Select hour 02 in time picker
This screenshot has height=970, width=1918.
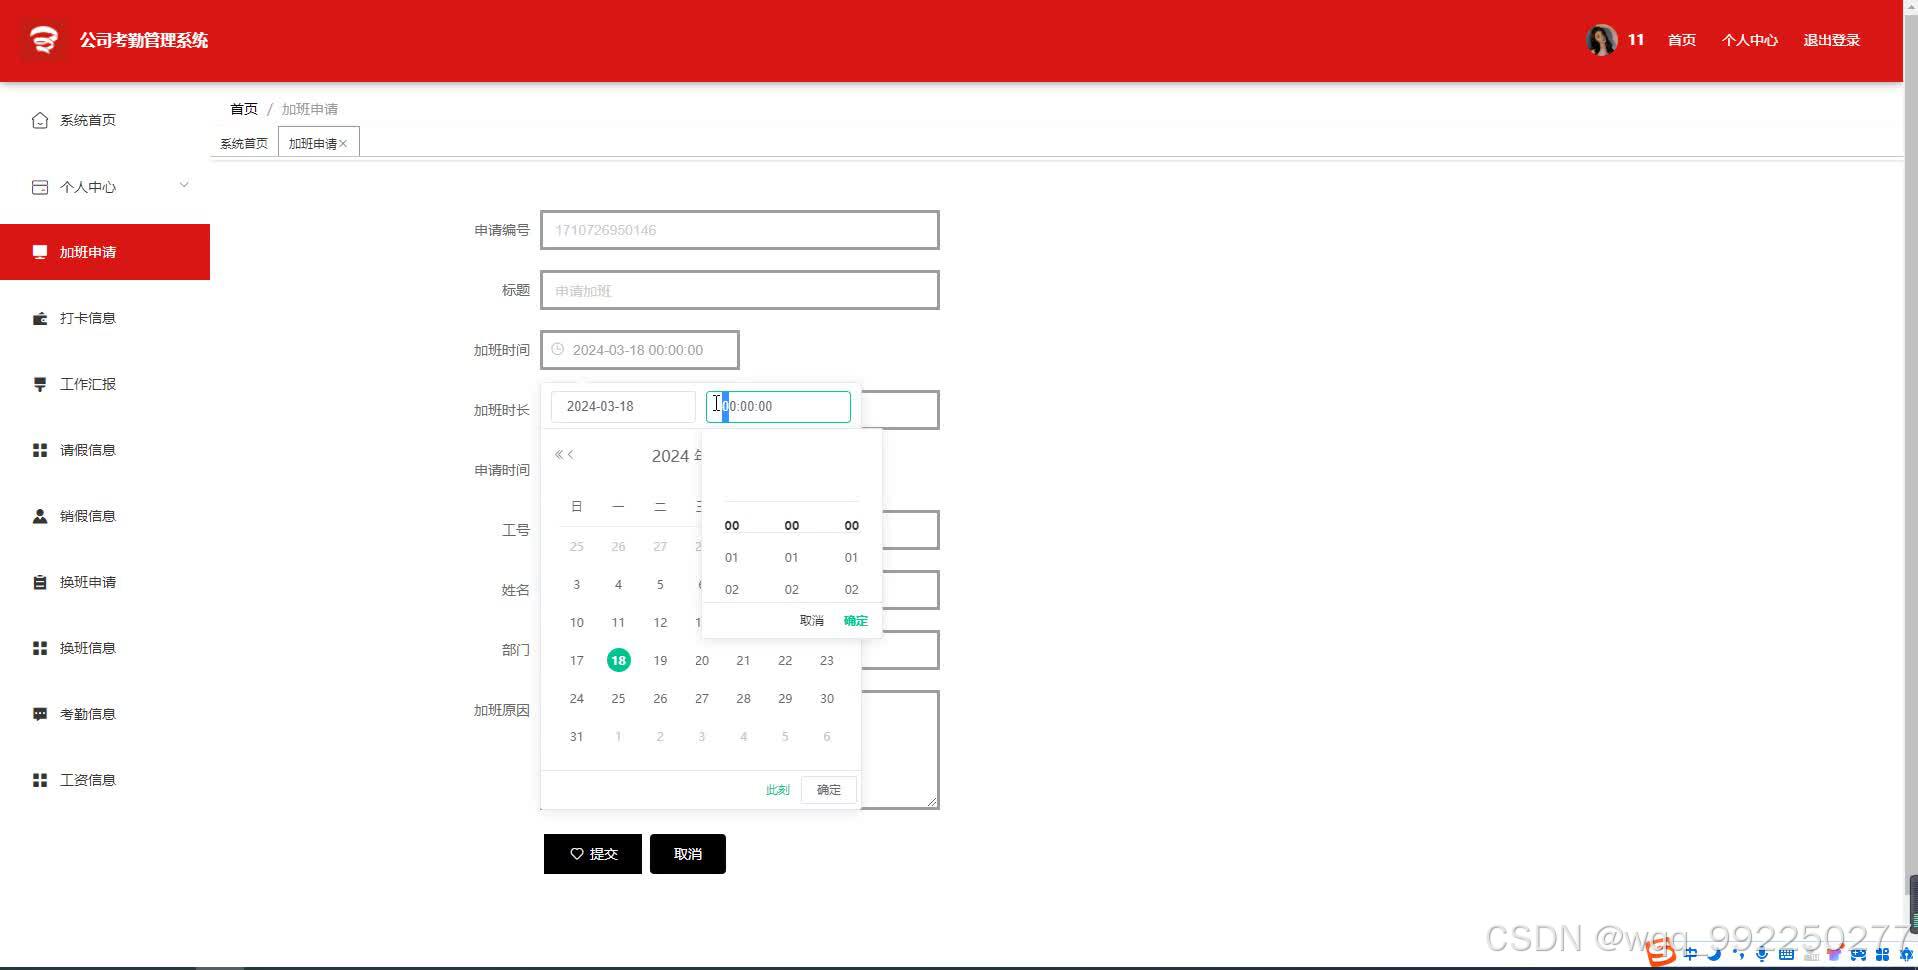click(x=732, y=589)
